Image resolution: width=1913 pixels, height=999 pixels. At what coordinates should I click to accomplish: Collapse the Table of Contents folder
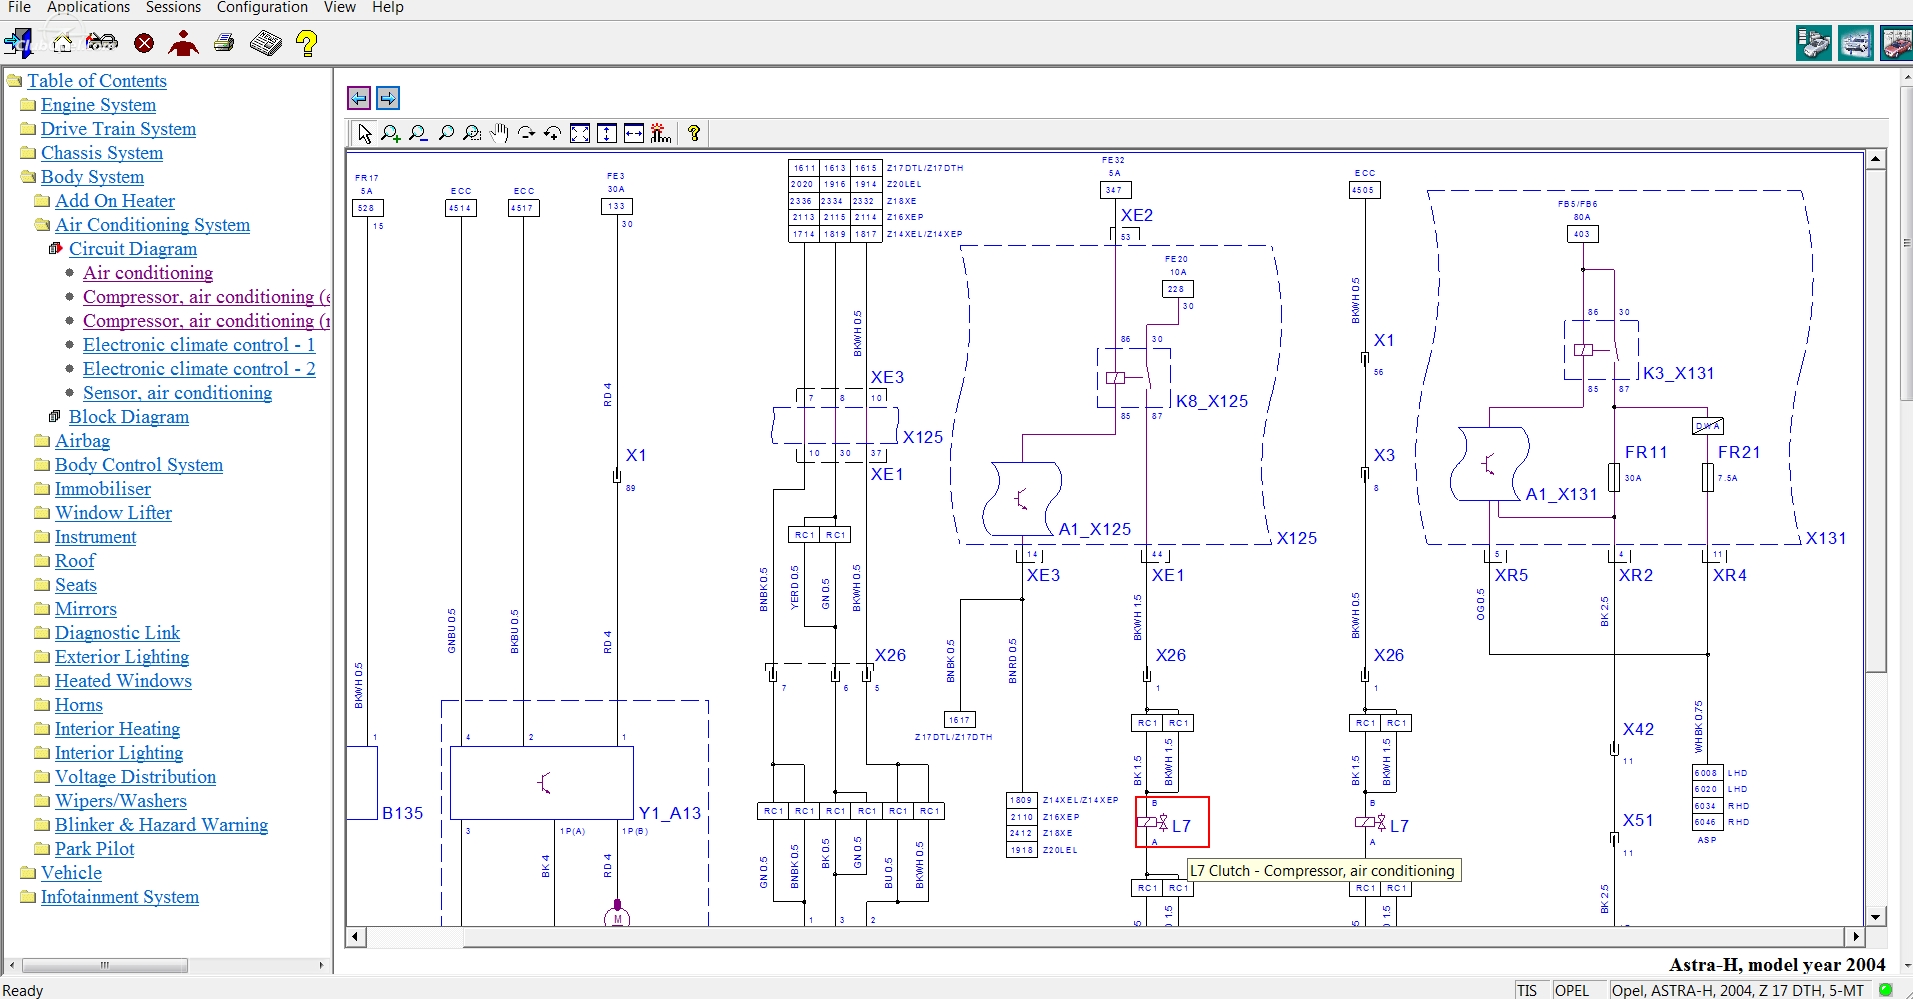click(x=15, y=81)
